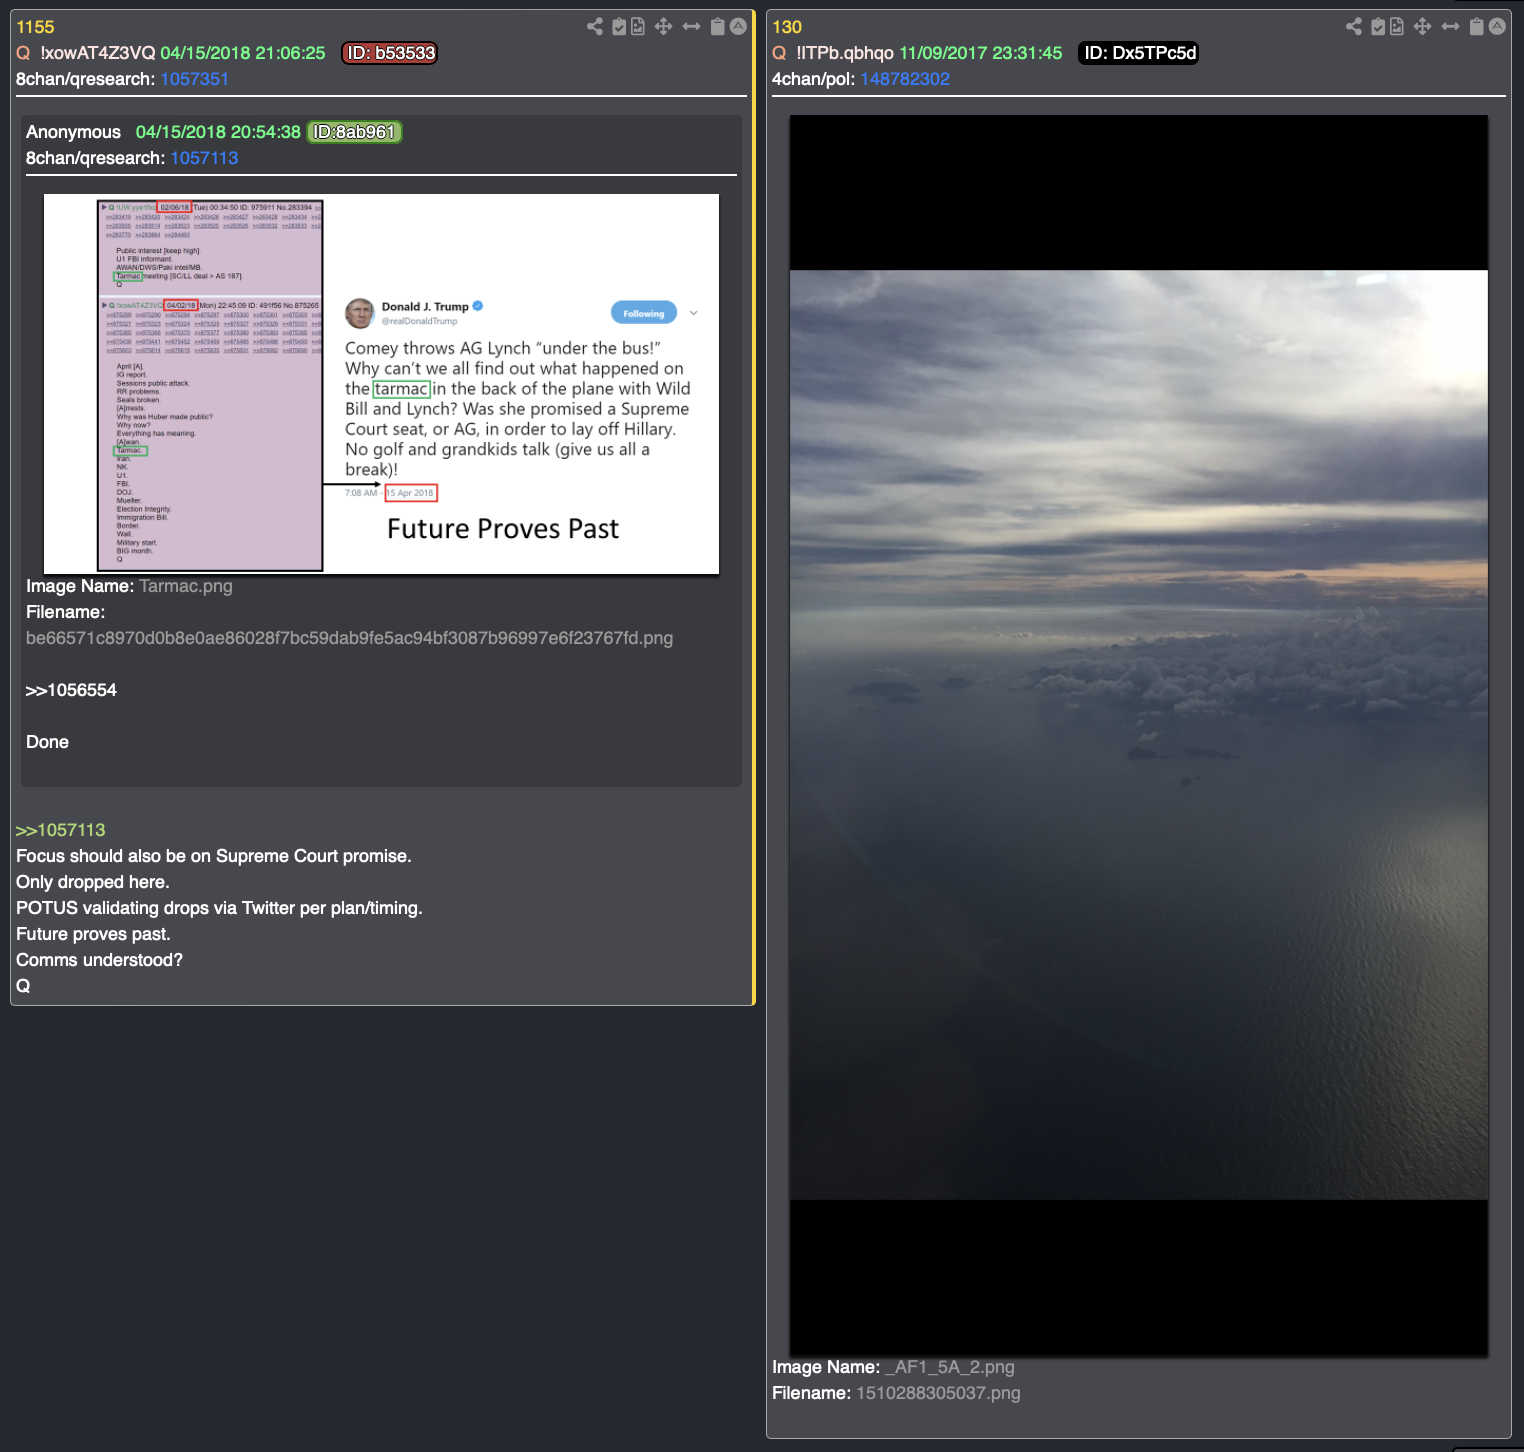Click the four-way move arrows on post 1155
The width and height of the screenshot is (1524, 1452).
click(663, 27)
